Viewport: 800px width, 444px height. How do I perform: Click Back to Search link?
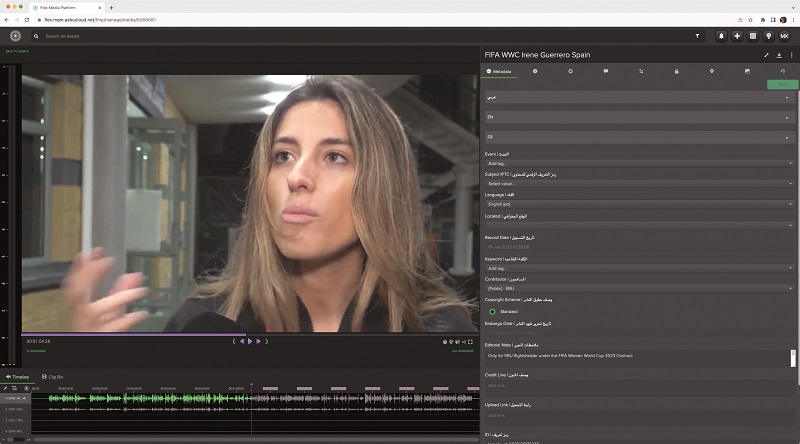coord(17,52)
